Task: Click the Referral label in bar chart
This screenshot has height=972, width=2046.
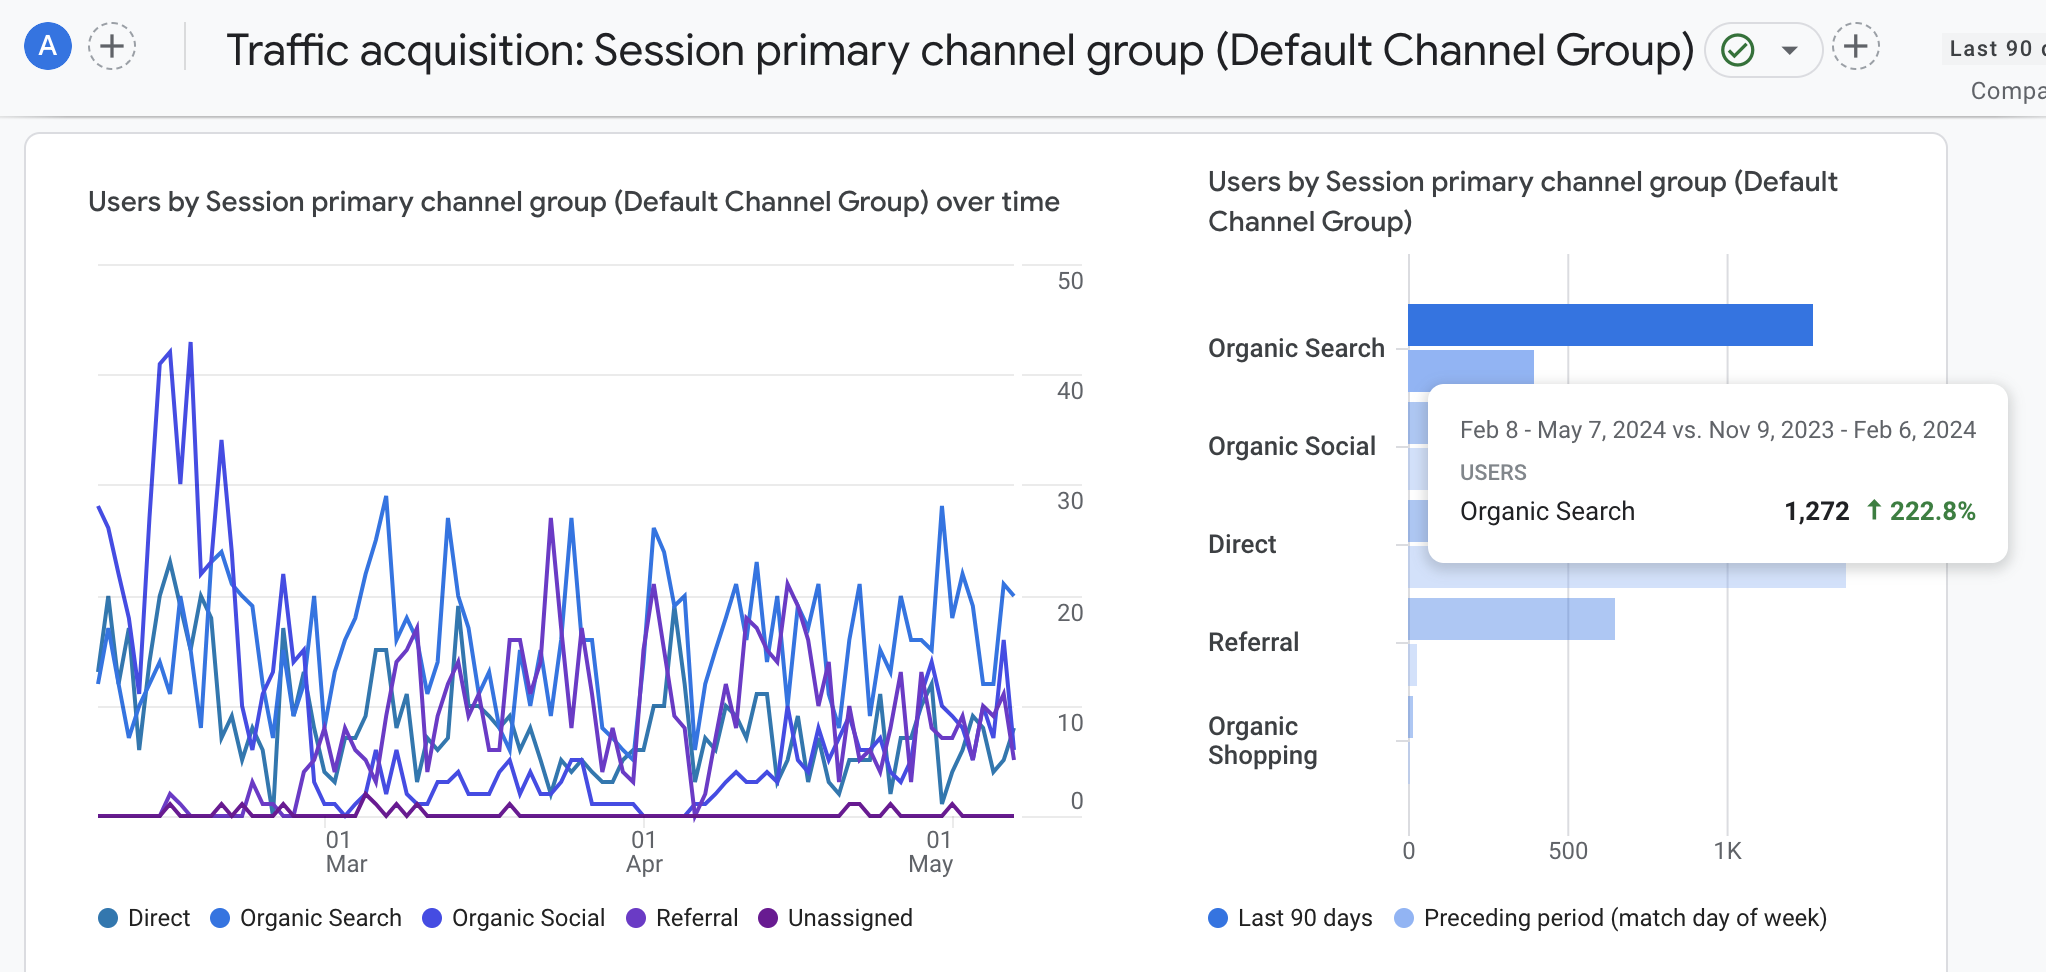Action: pos(1253,642)
